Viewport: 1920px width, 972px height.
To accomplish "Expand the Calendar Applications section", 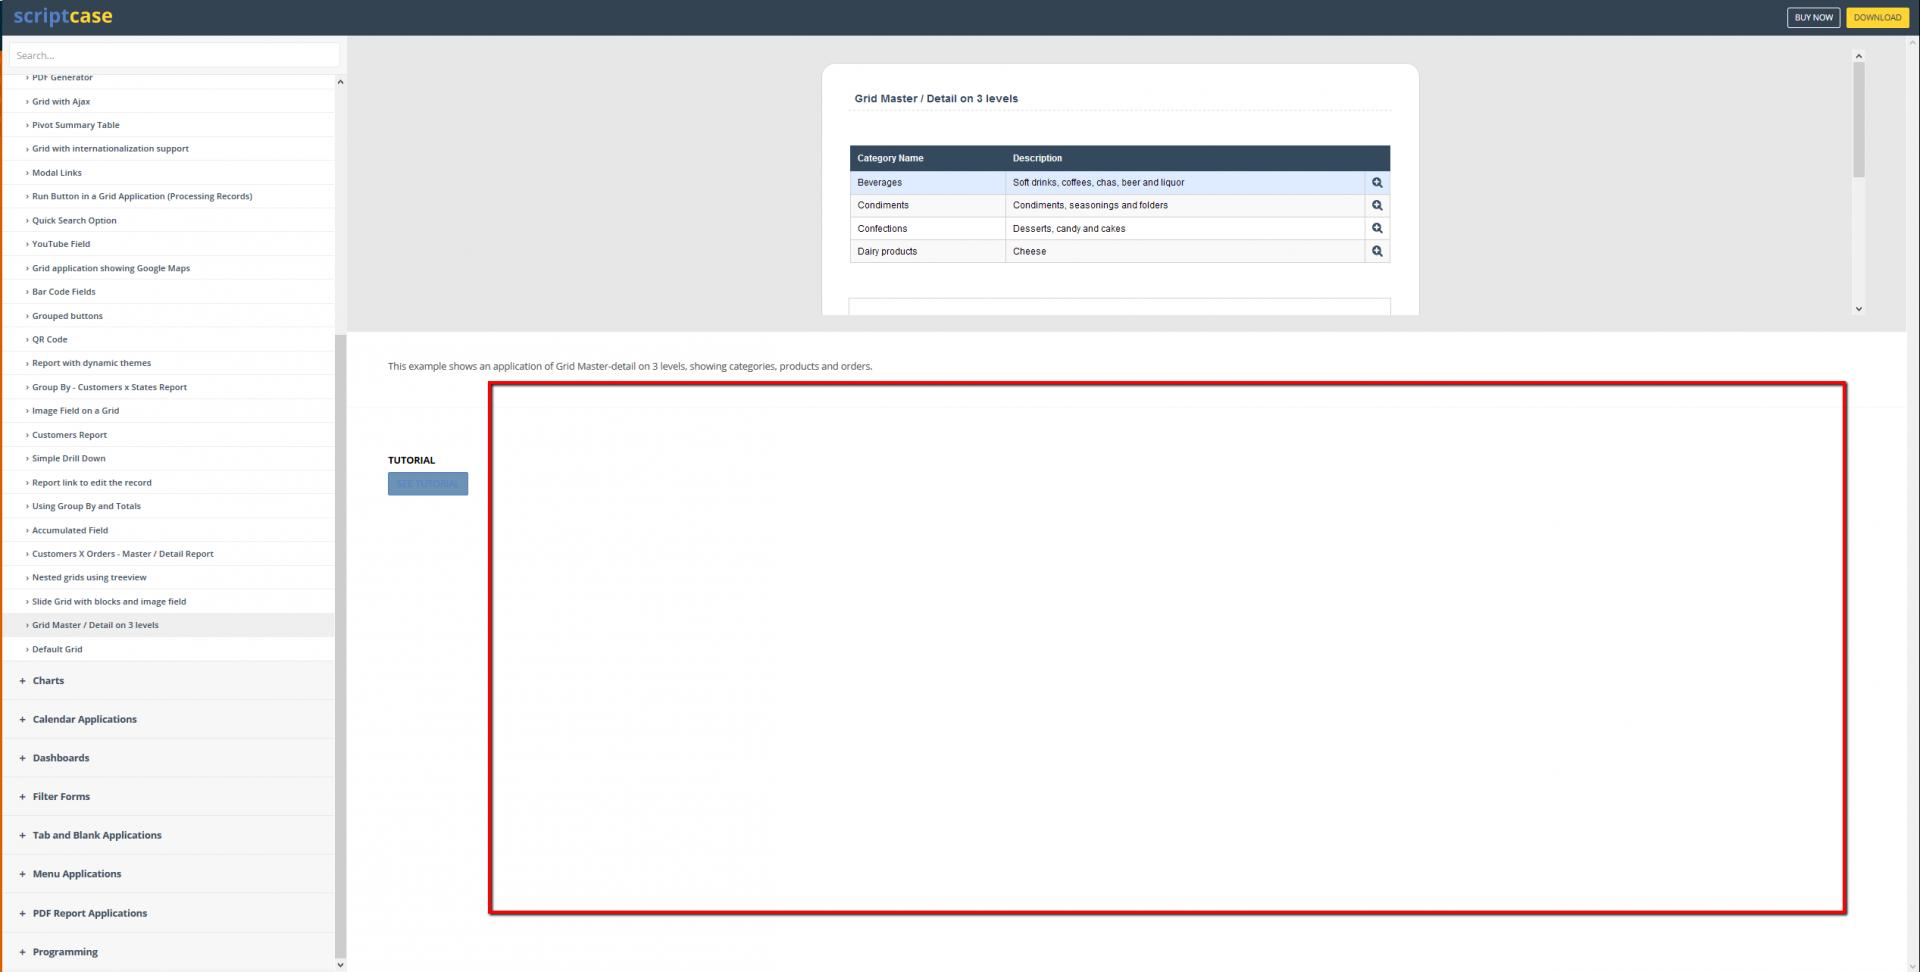I will (x=168, y=719).
